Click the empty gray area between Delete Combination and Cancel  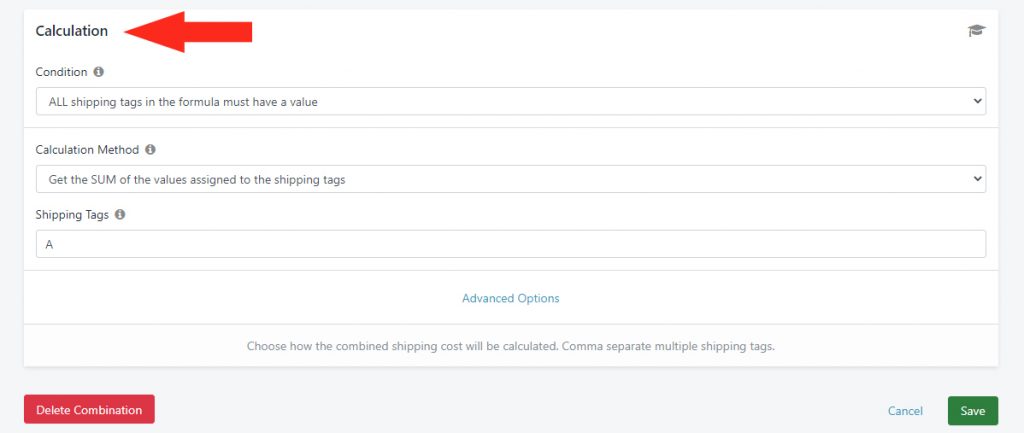[x=520, y=410]
